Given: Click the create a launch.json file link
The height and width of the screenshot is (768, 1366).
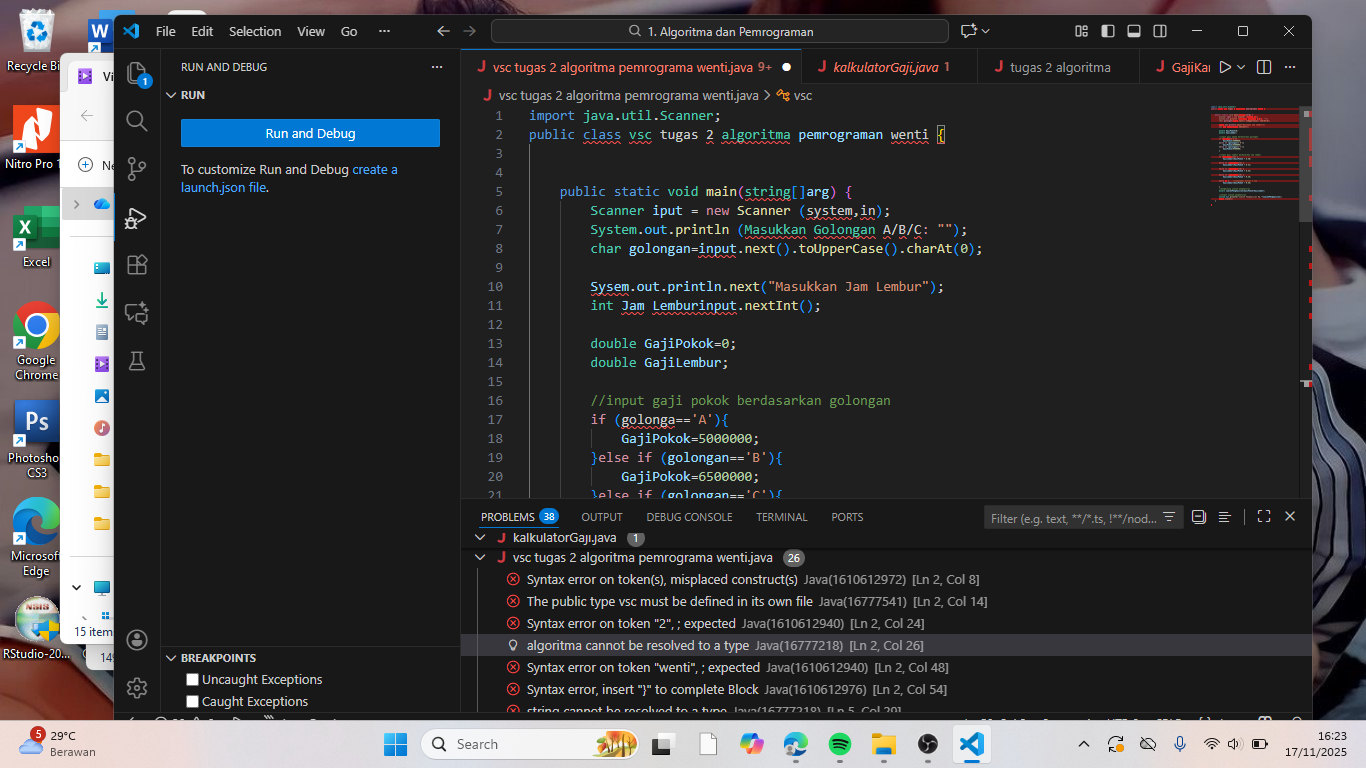Looking at the screenshot, I should [x=289, y=178].
